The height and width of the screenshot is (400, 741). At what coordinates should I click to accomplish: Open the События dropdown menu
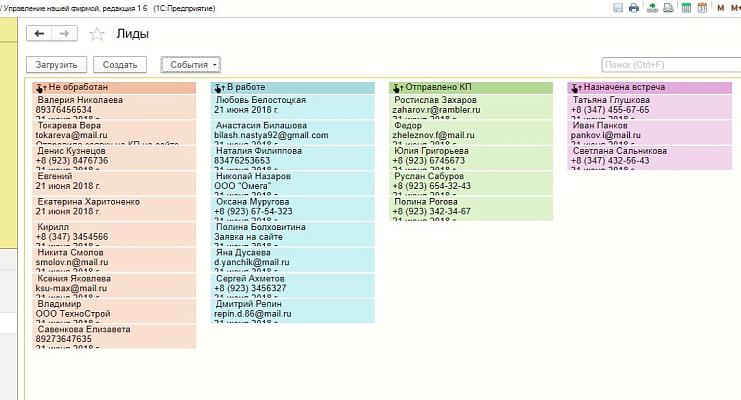tap(190, 64)
